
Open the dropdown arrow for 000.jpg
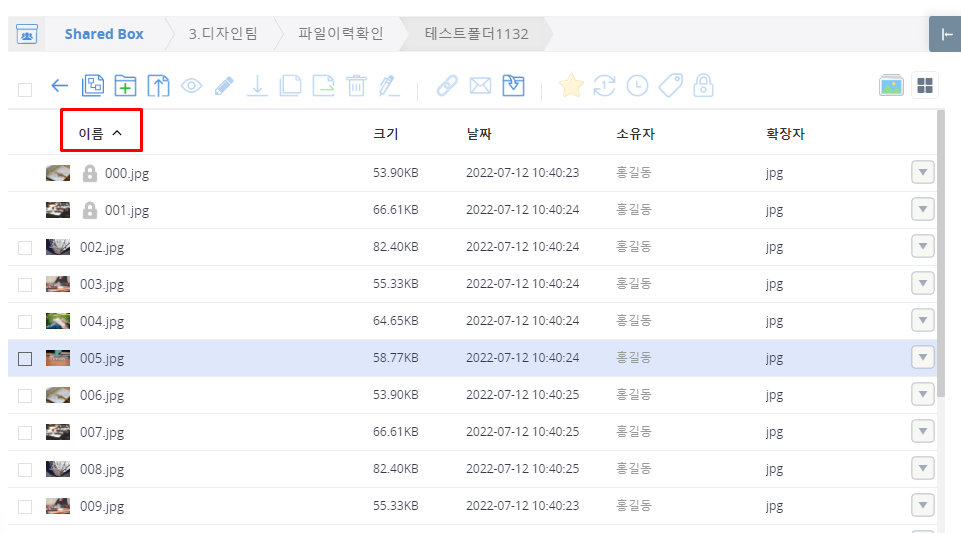pos(922,173)
